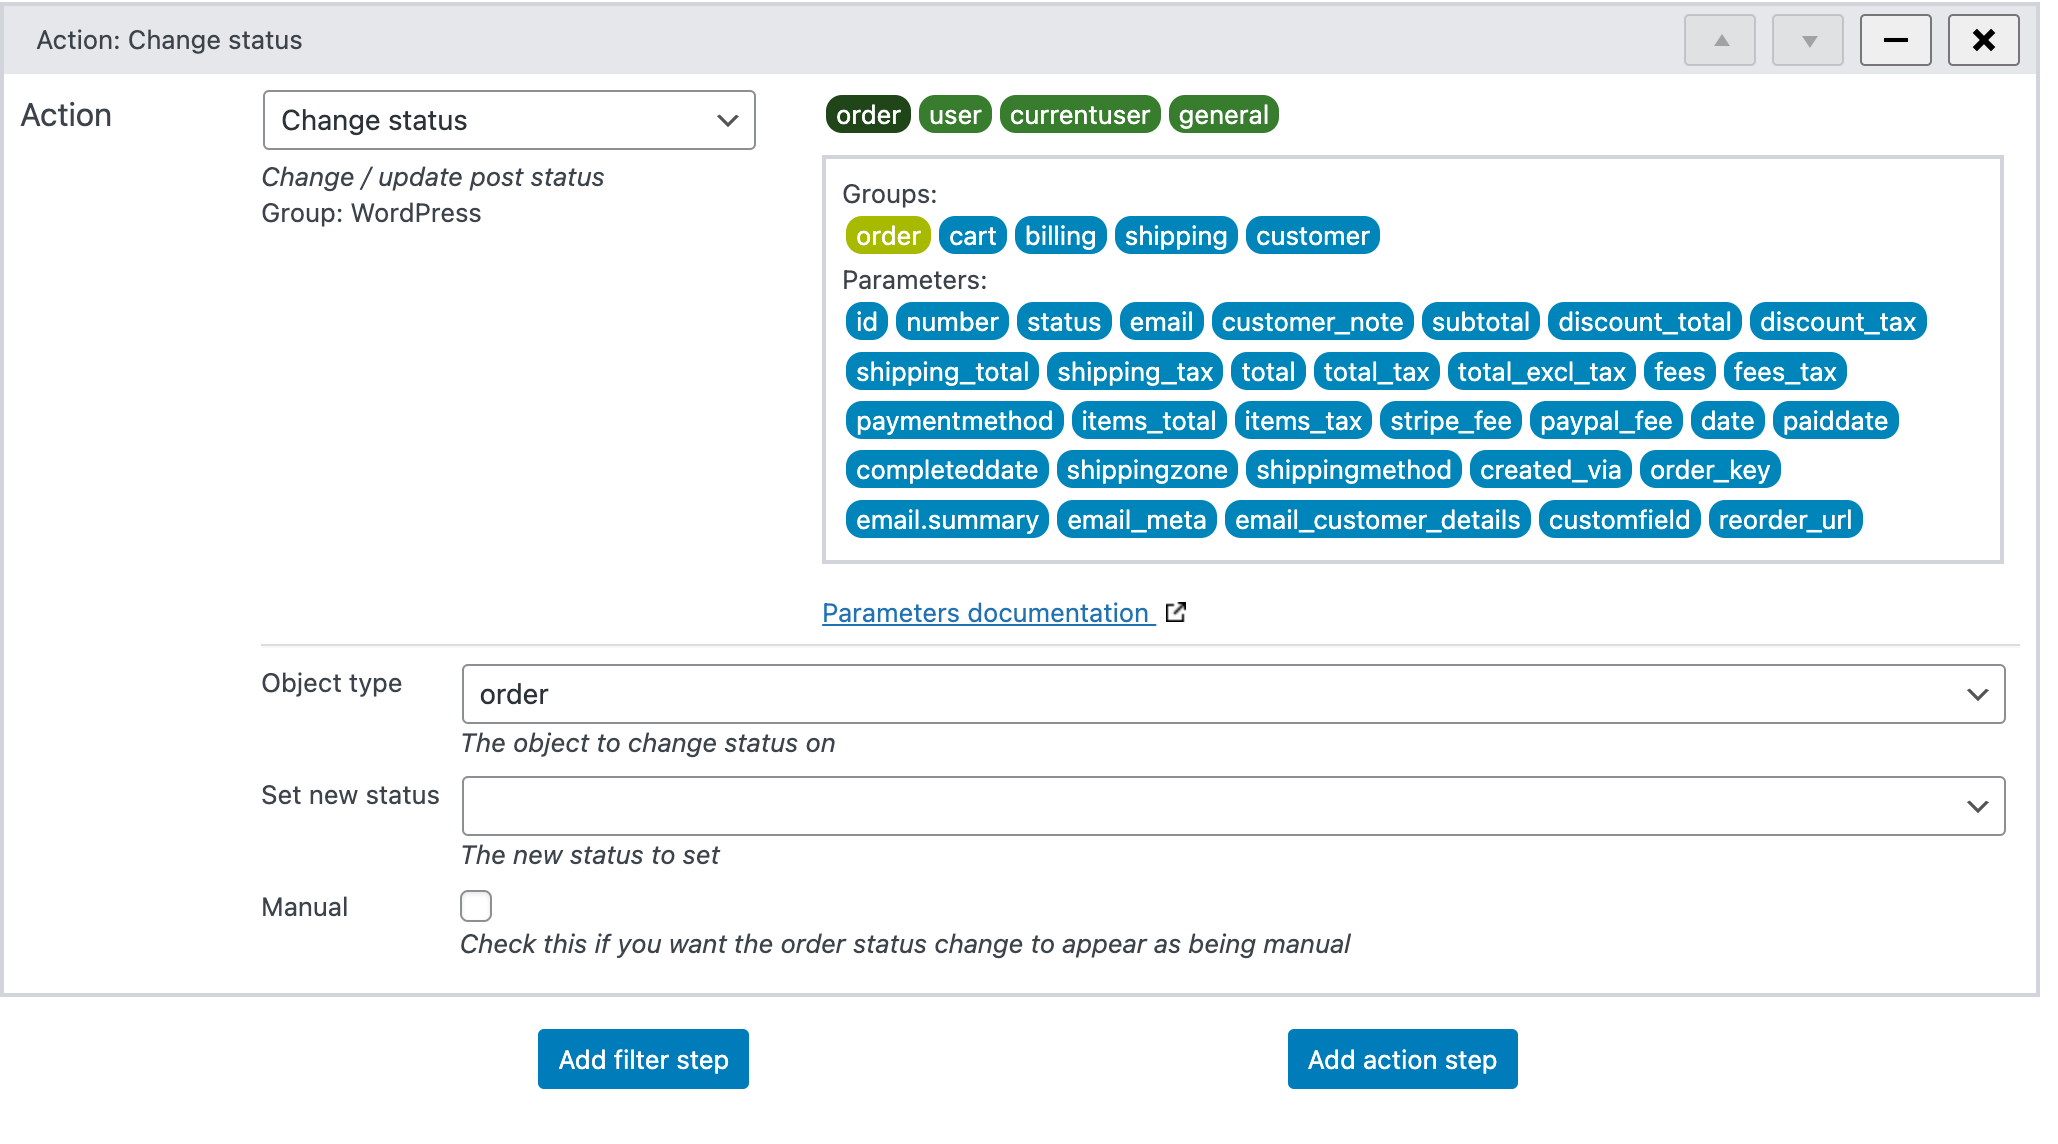Image resolution: width=2058 pixels, height=1144 pixels.
Task: Collapse the Action: Change status panel
Action: click(x=1894, y=39)
